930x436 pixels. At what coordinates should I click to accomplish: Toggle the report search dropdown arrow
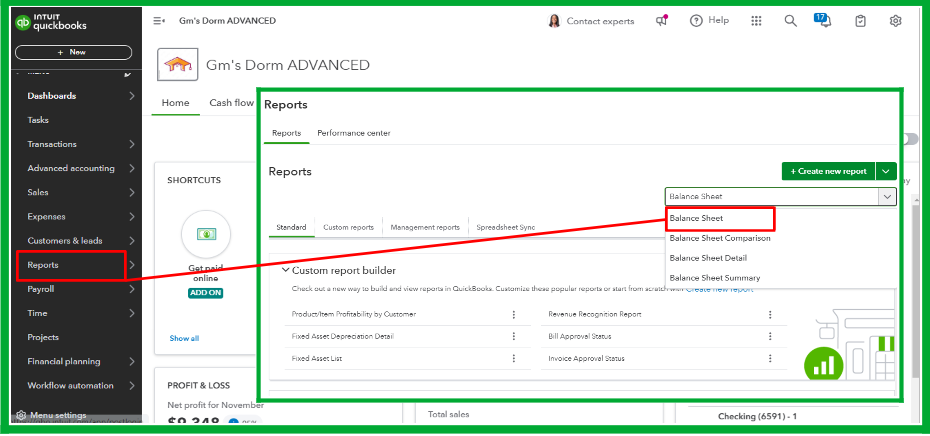[887, 196]
